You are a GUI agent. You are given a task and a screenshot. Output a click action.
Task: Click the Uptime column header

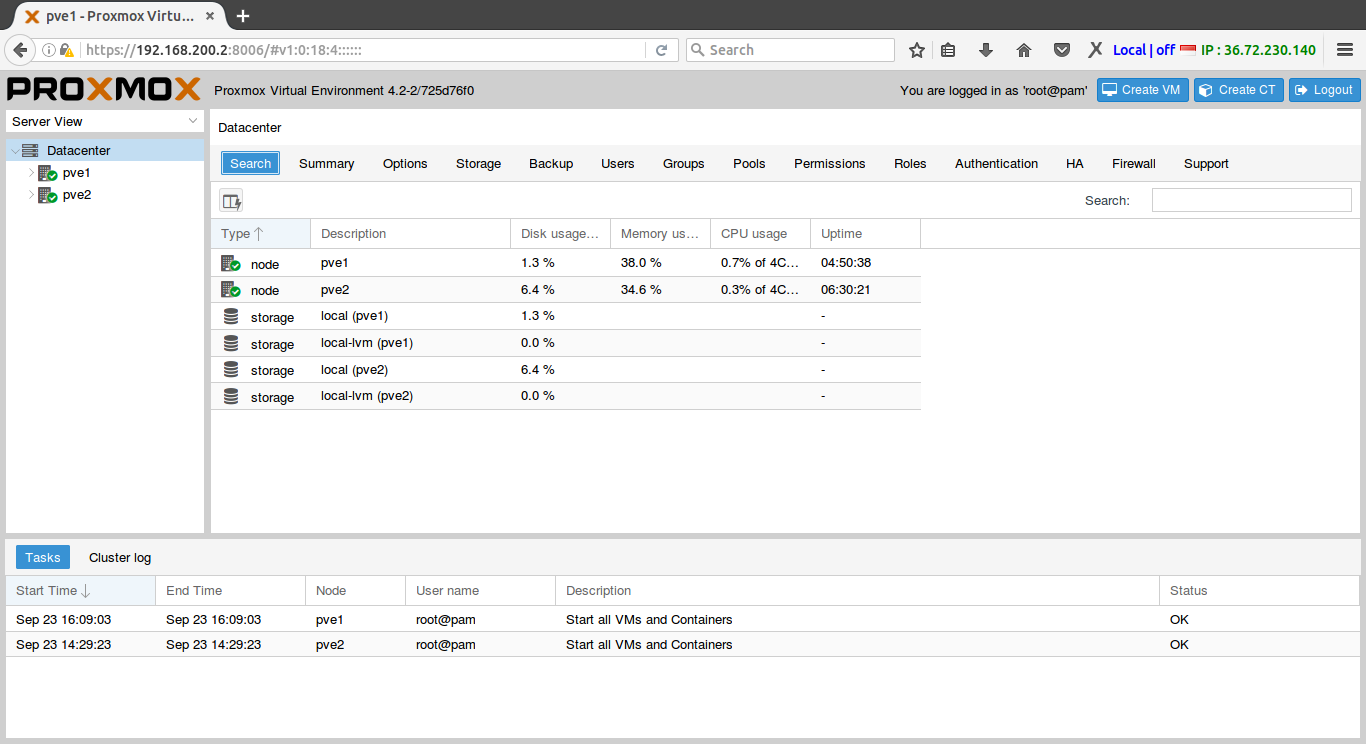tap(865, 234)
